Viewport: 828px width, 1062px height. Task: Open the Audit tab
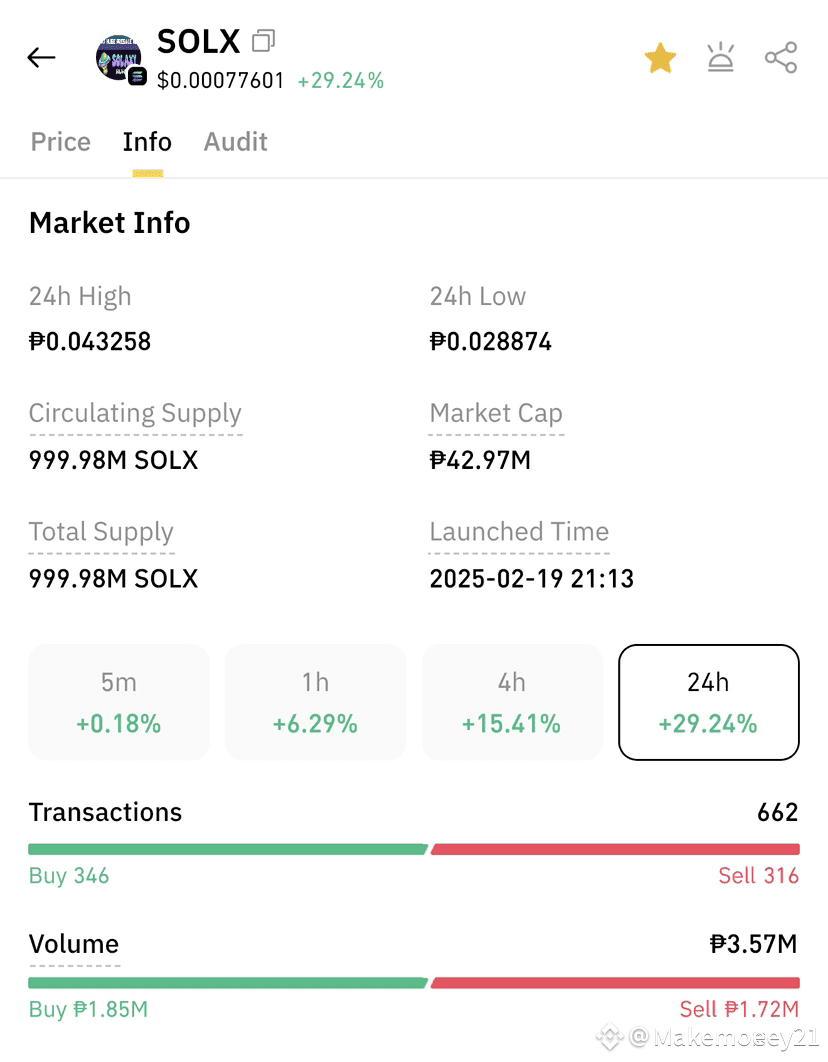click(236, 142)
